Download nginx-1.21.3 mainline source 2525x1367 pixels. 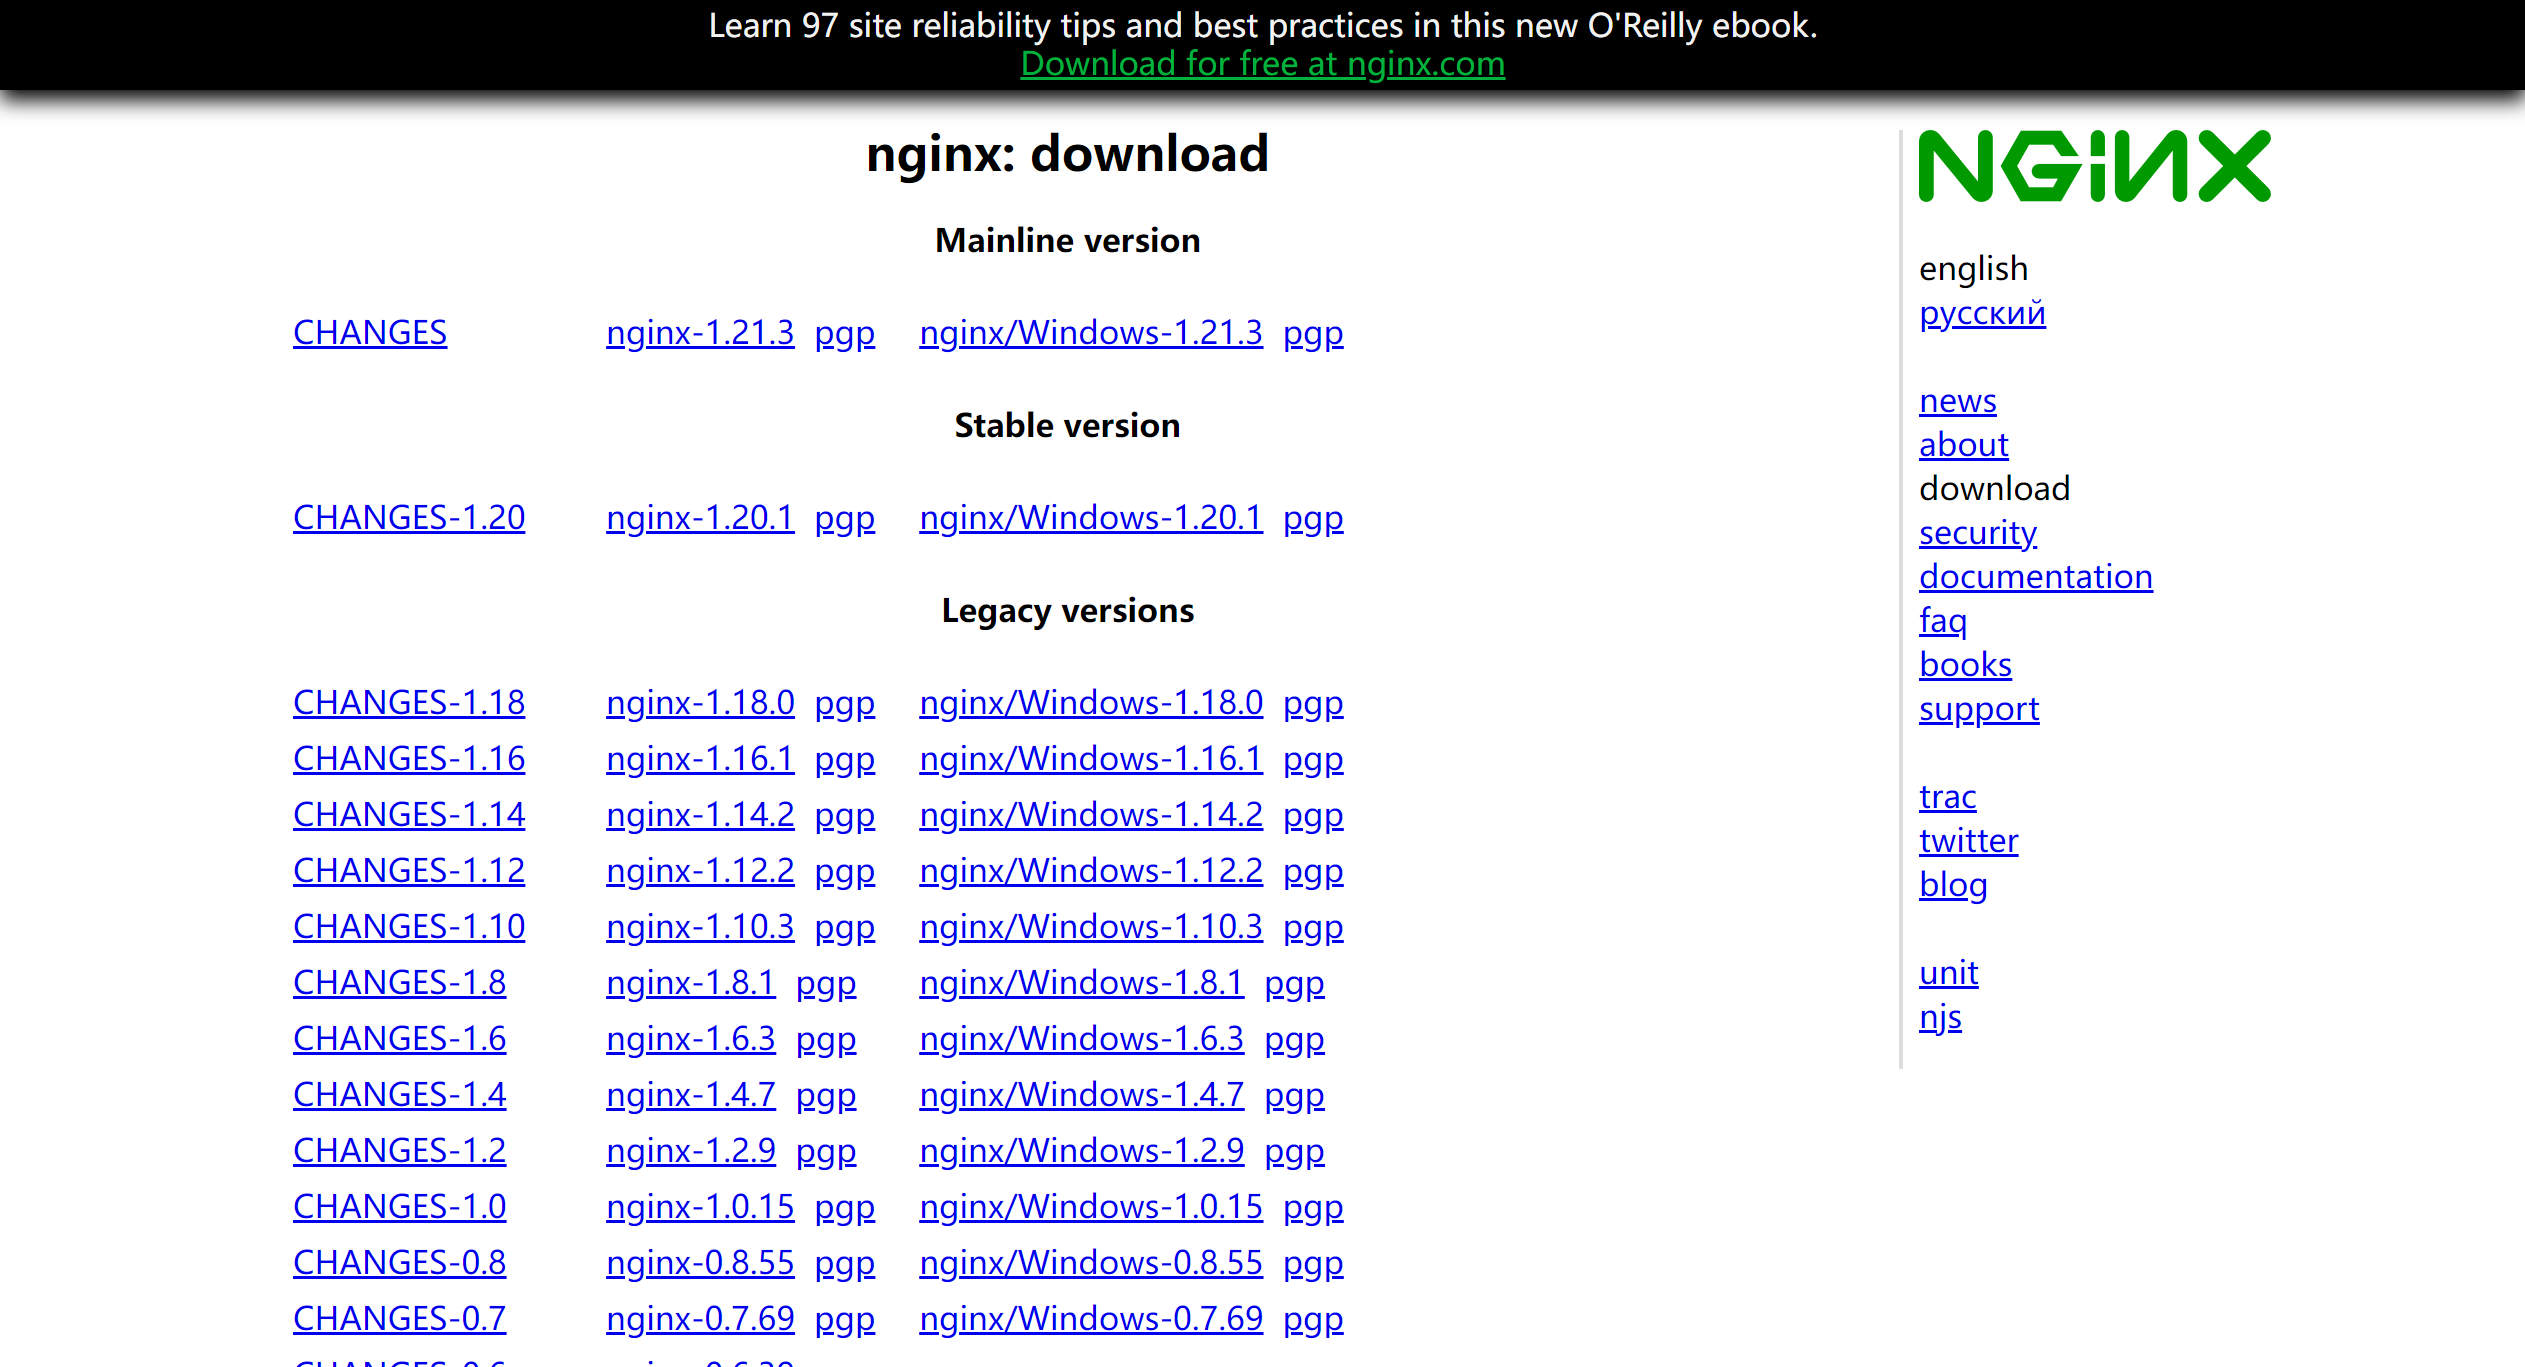699,333
